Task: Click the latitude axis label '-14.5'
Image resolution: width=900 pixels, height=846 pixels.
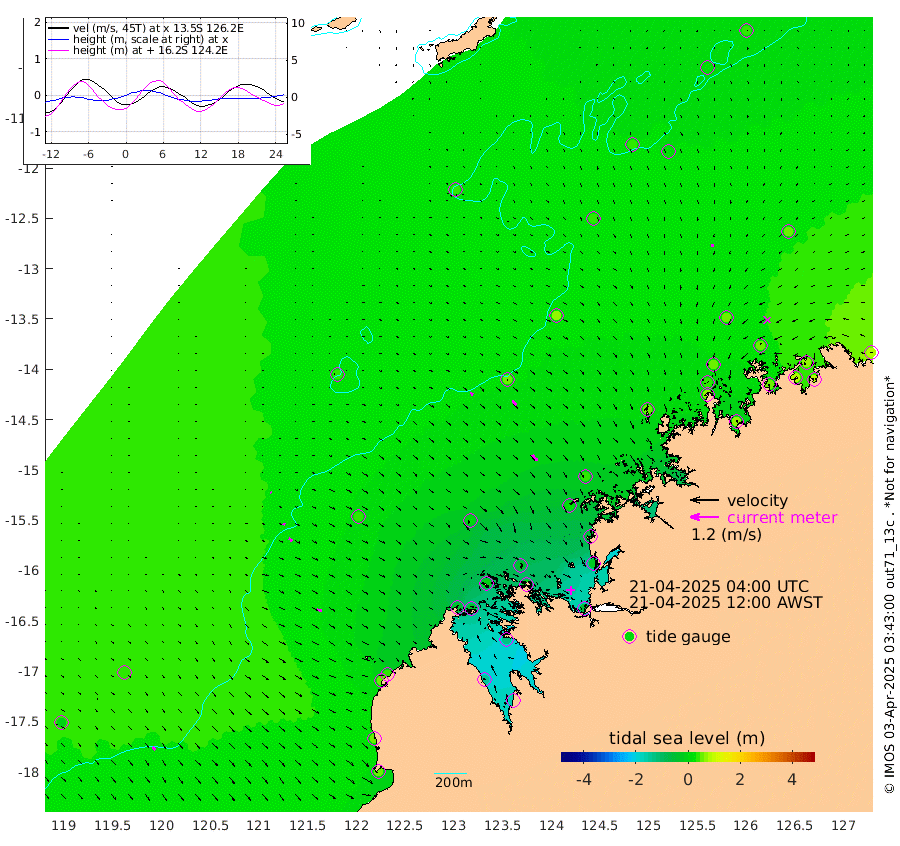Action: [22, 420]
